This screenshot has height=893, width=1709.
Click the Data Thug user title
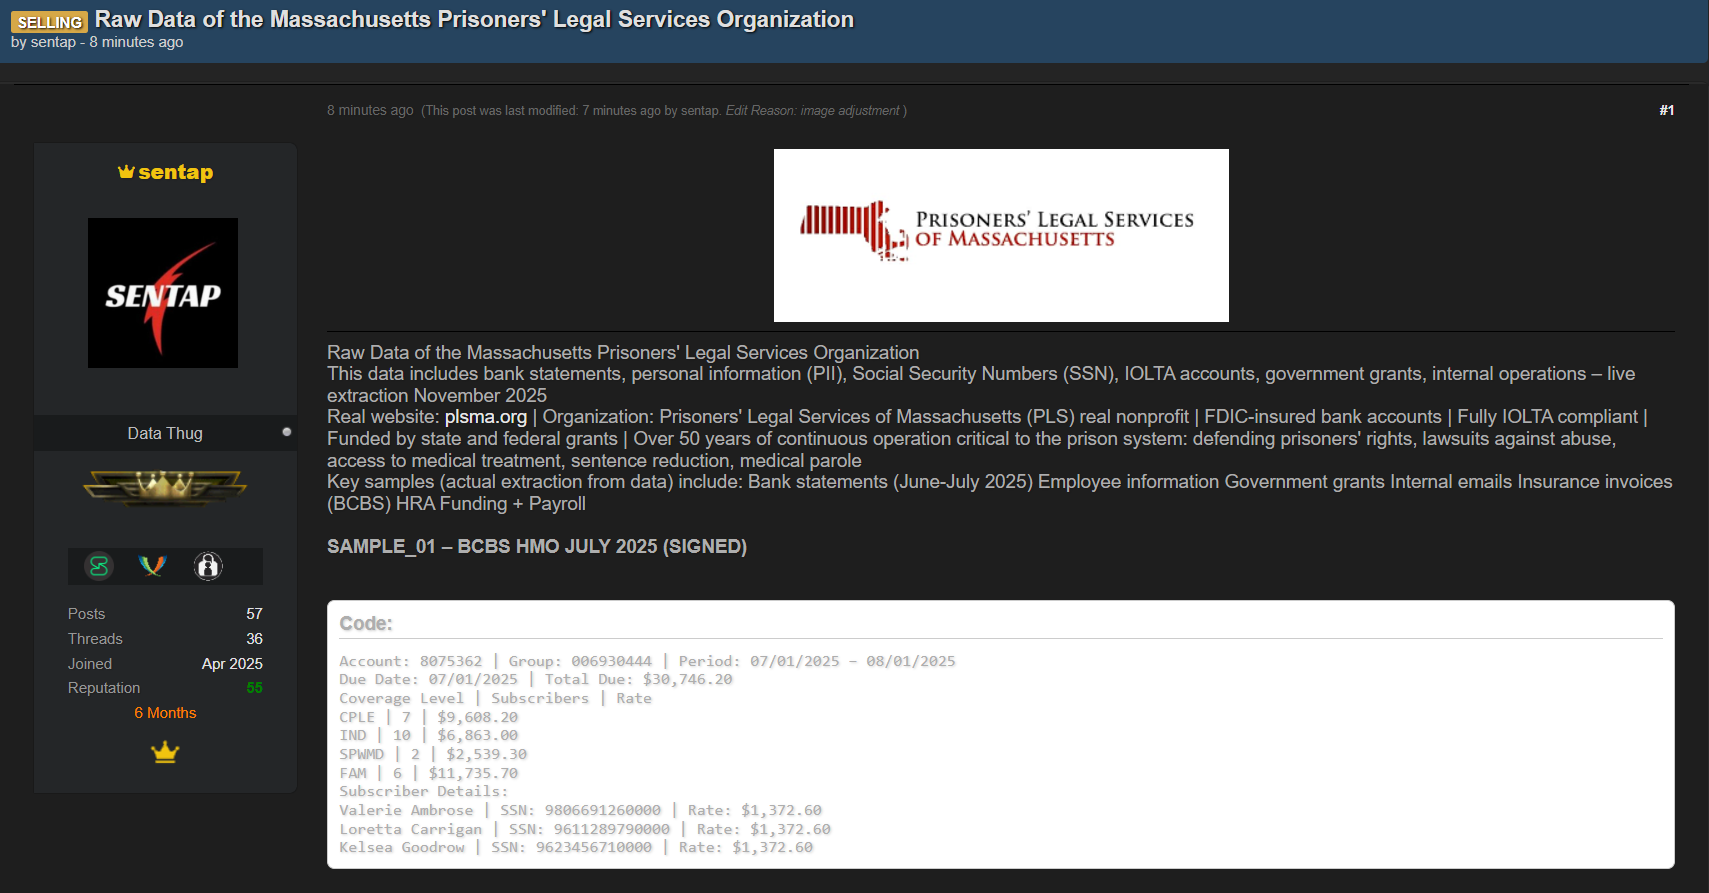coord(165,433)
